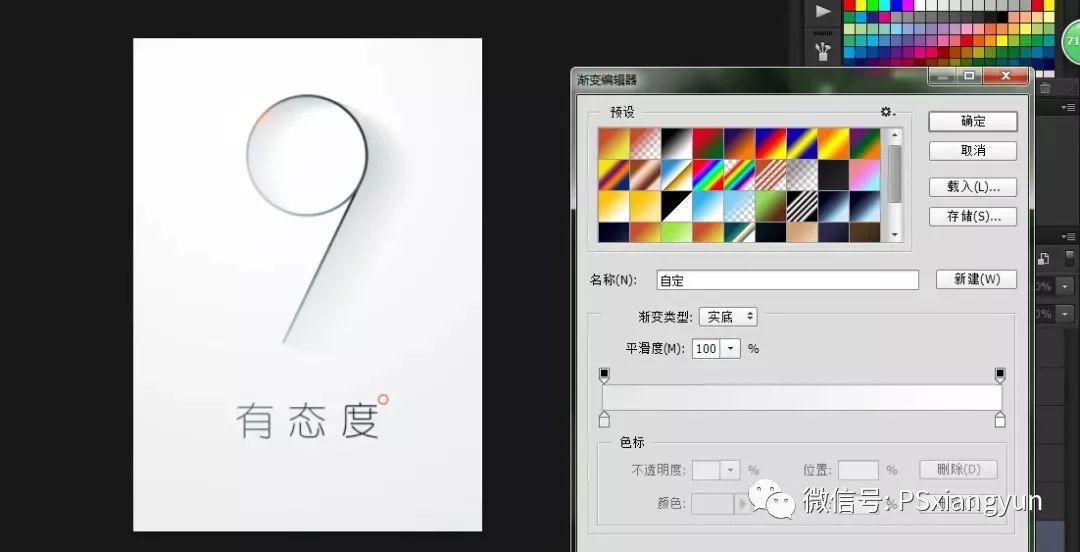Open the Actions panel play icon

point(823,11)
